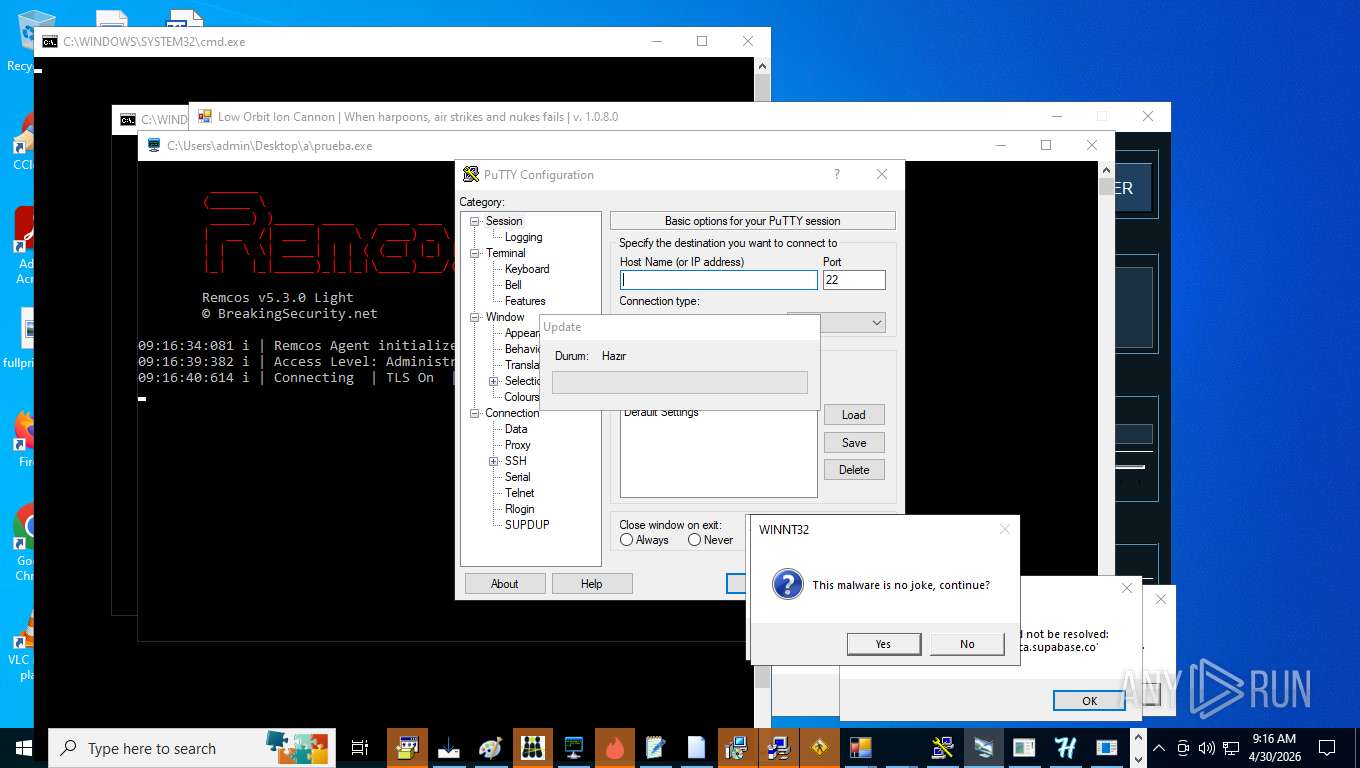This screenshot has width=1360, height=768.
Task: Select the CCleaner desktop shortcut
Action: pos(24,142)
